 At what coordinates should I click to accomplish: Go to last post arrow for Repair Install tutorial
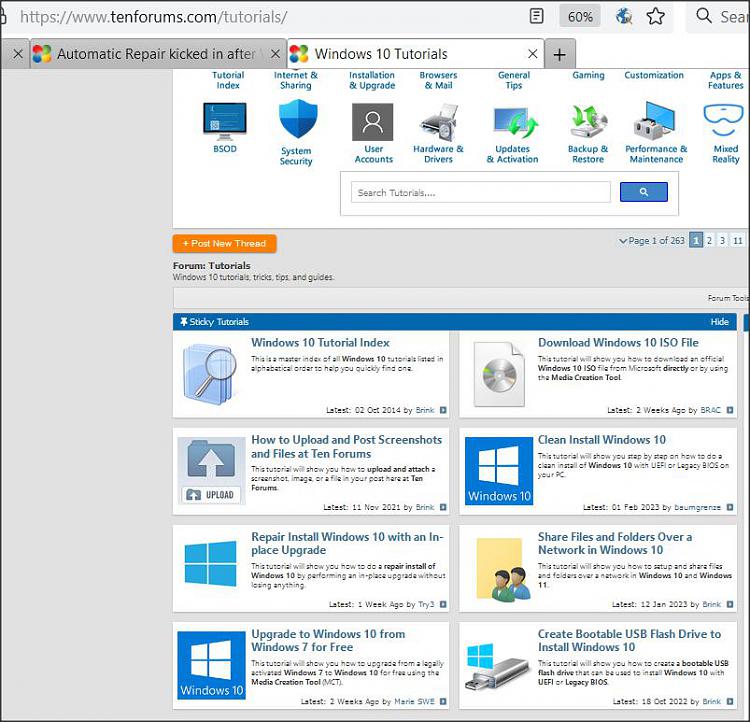coord(443,604)
